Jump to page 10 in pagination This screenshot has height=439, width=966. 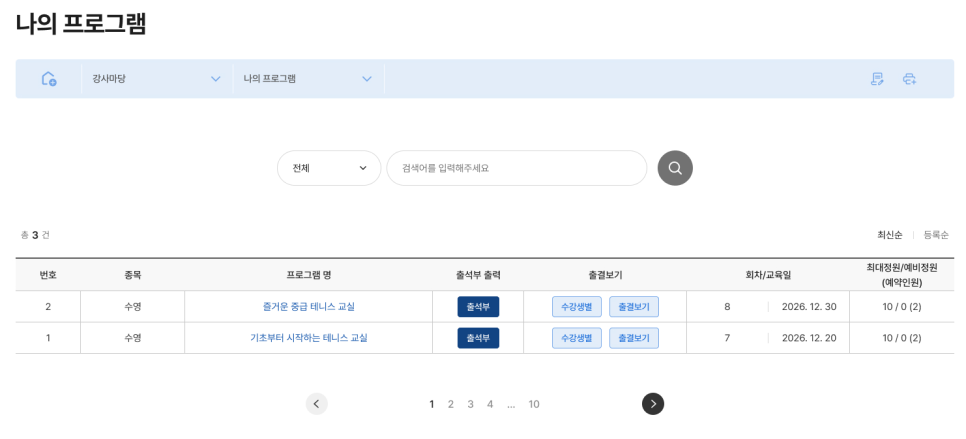click(x=534, y=404)
